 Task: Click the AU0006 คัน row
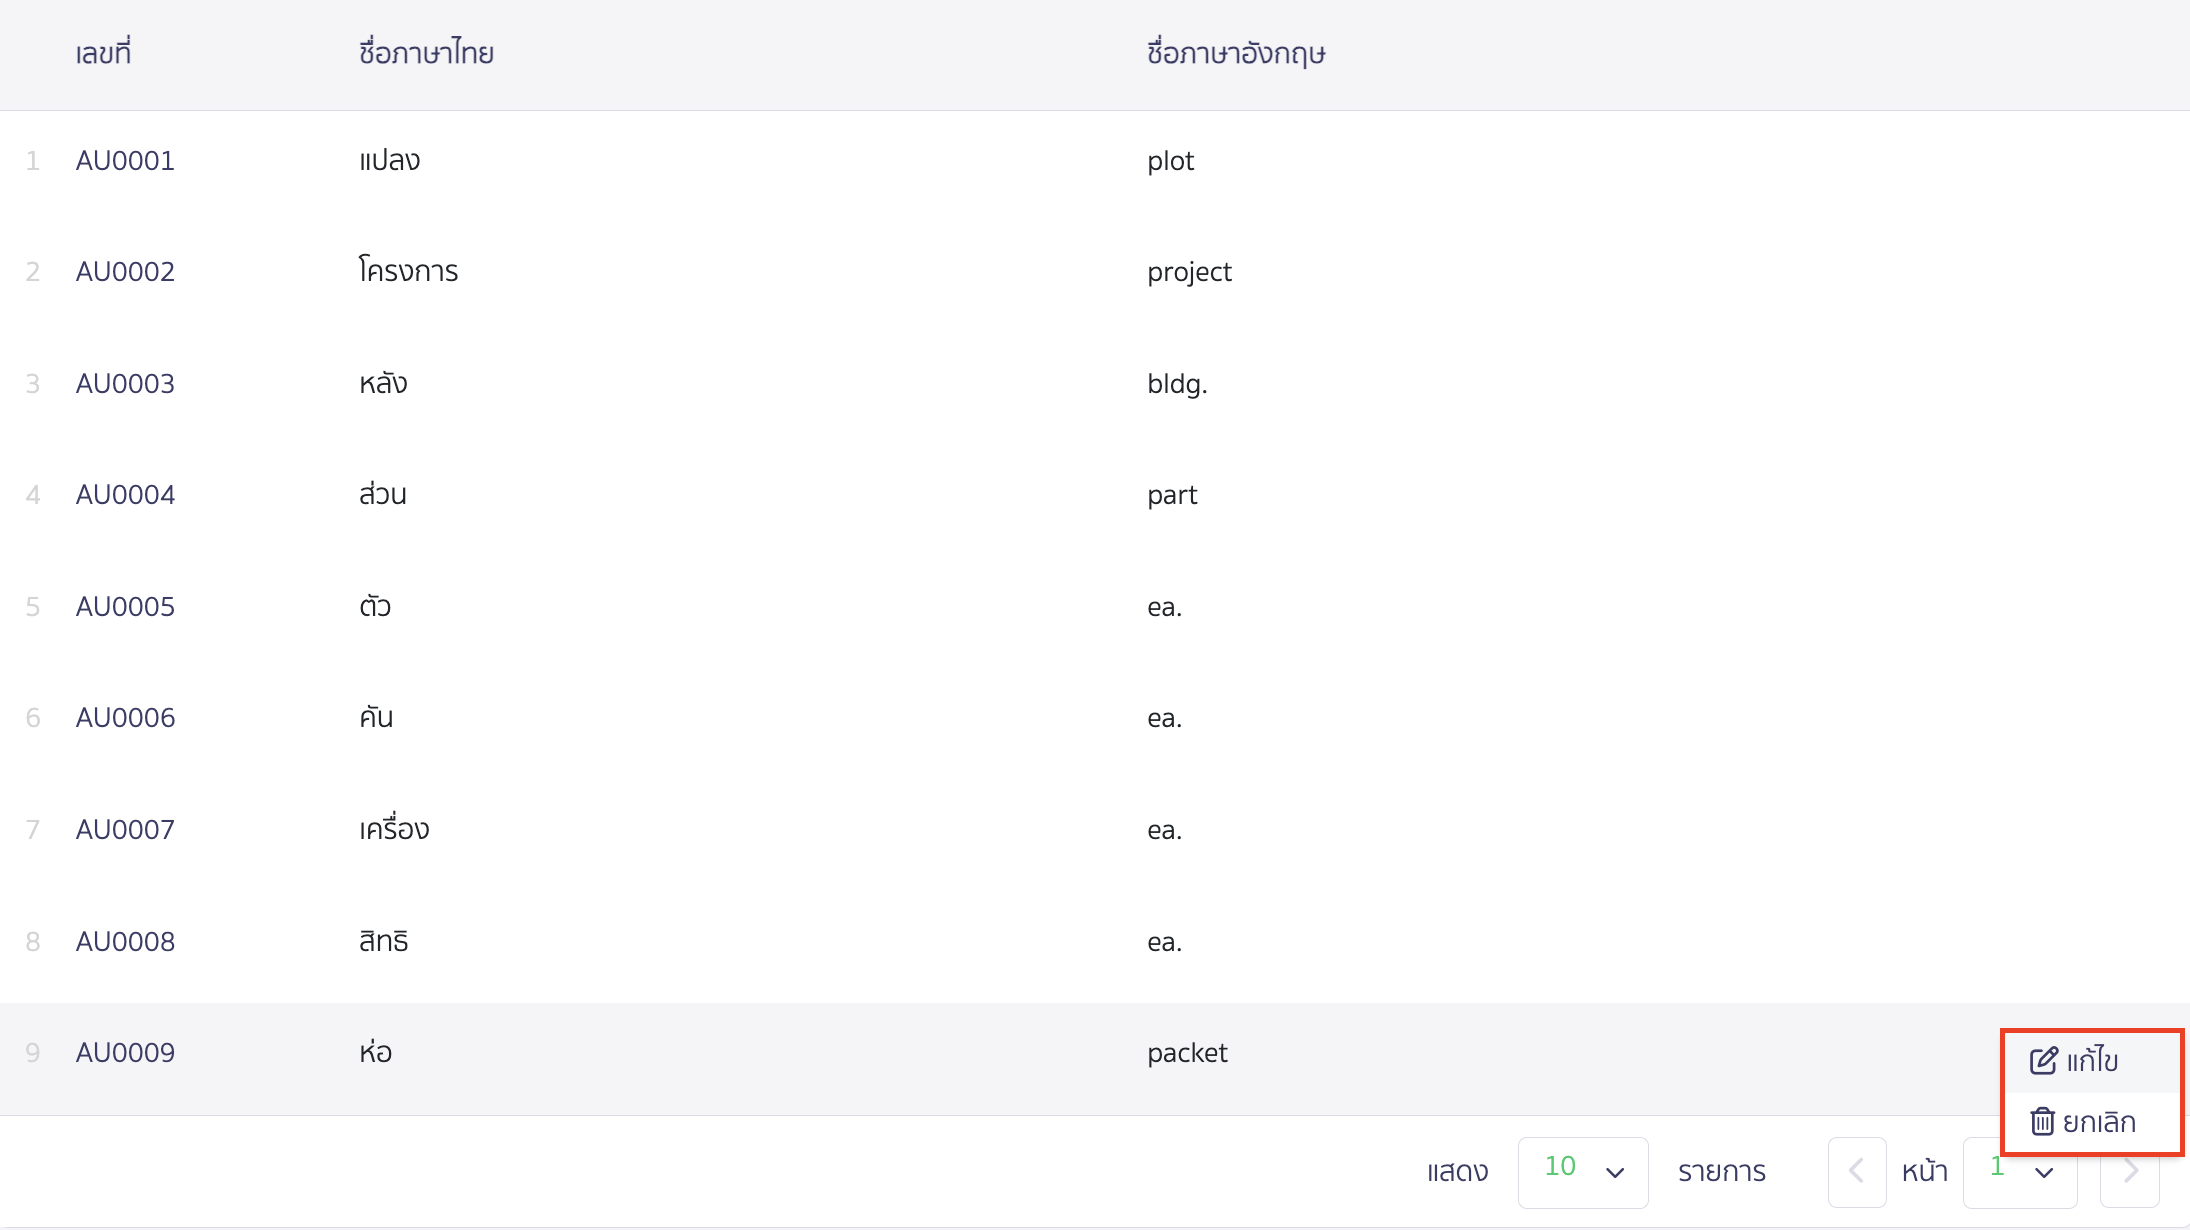[x=376, y=718]
